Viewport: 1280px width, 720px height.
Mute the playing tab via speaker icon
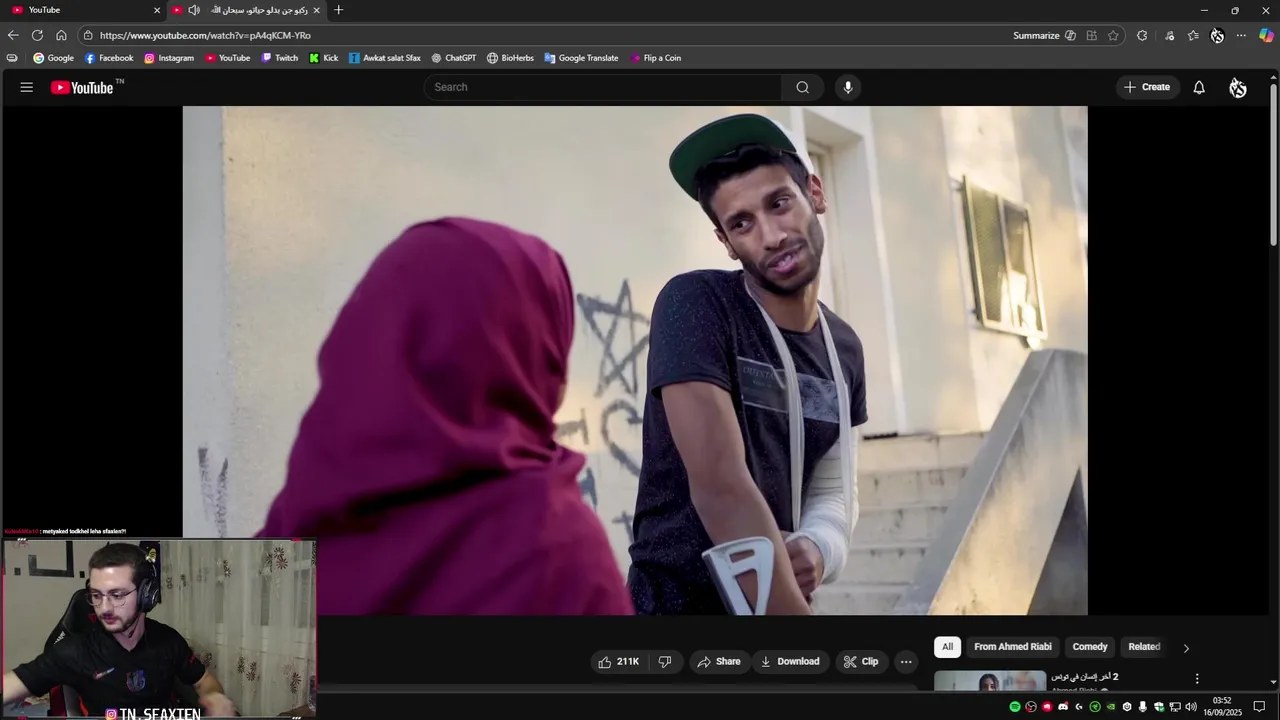pos(194,10)
